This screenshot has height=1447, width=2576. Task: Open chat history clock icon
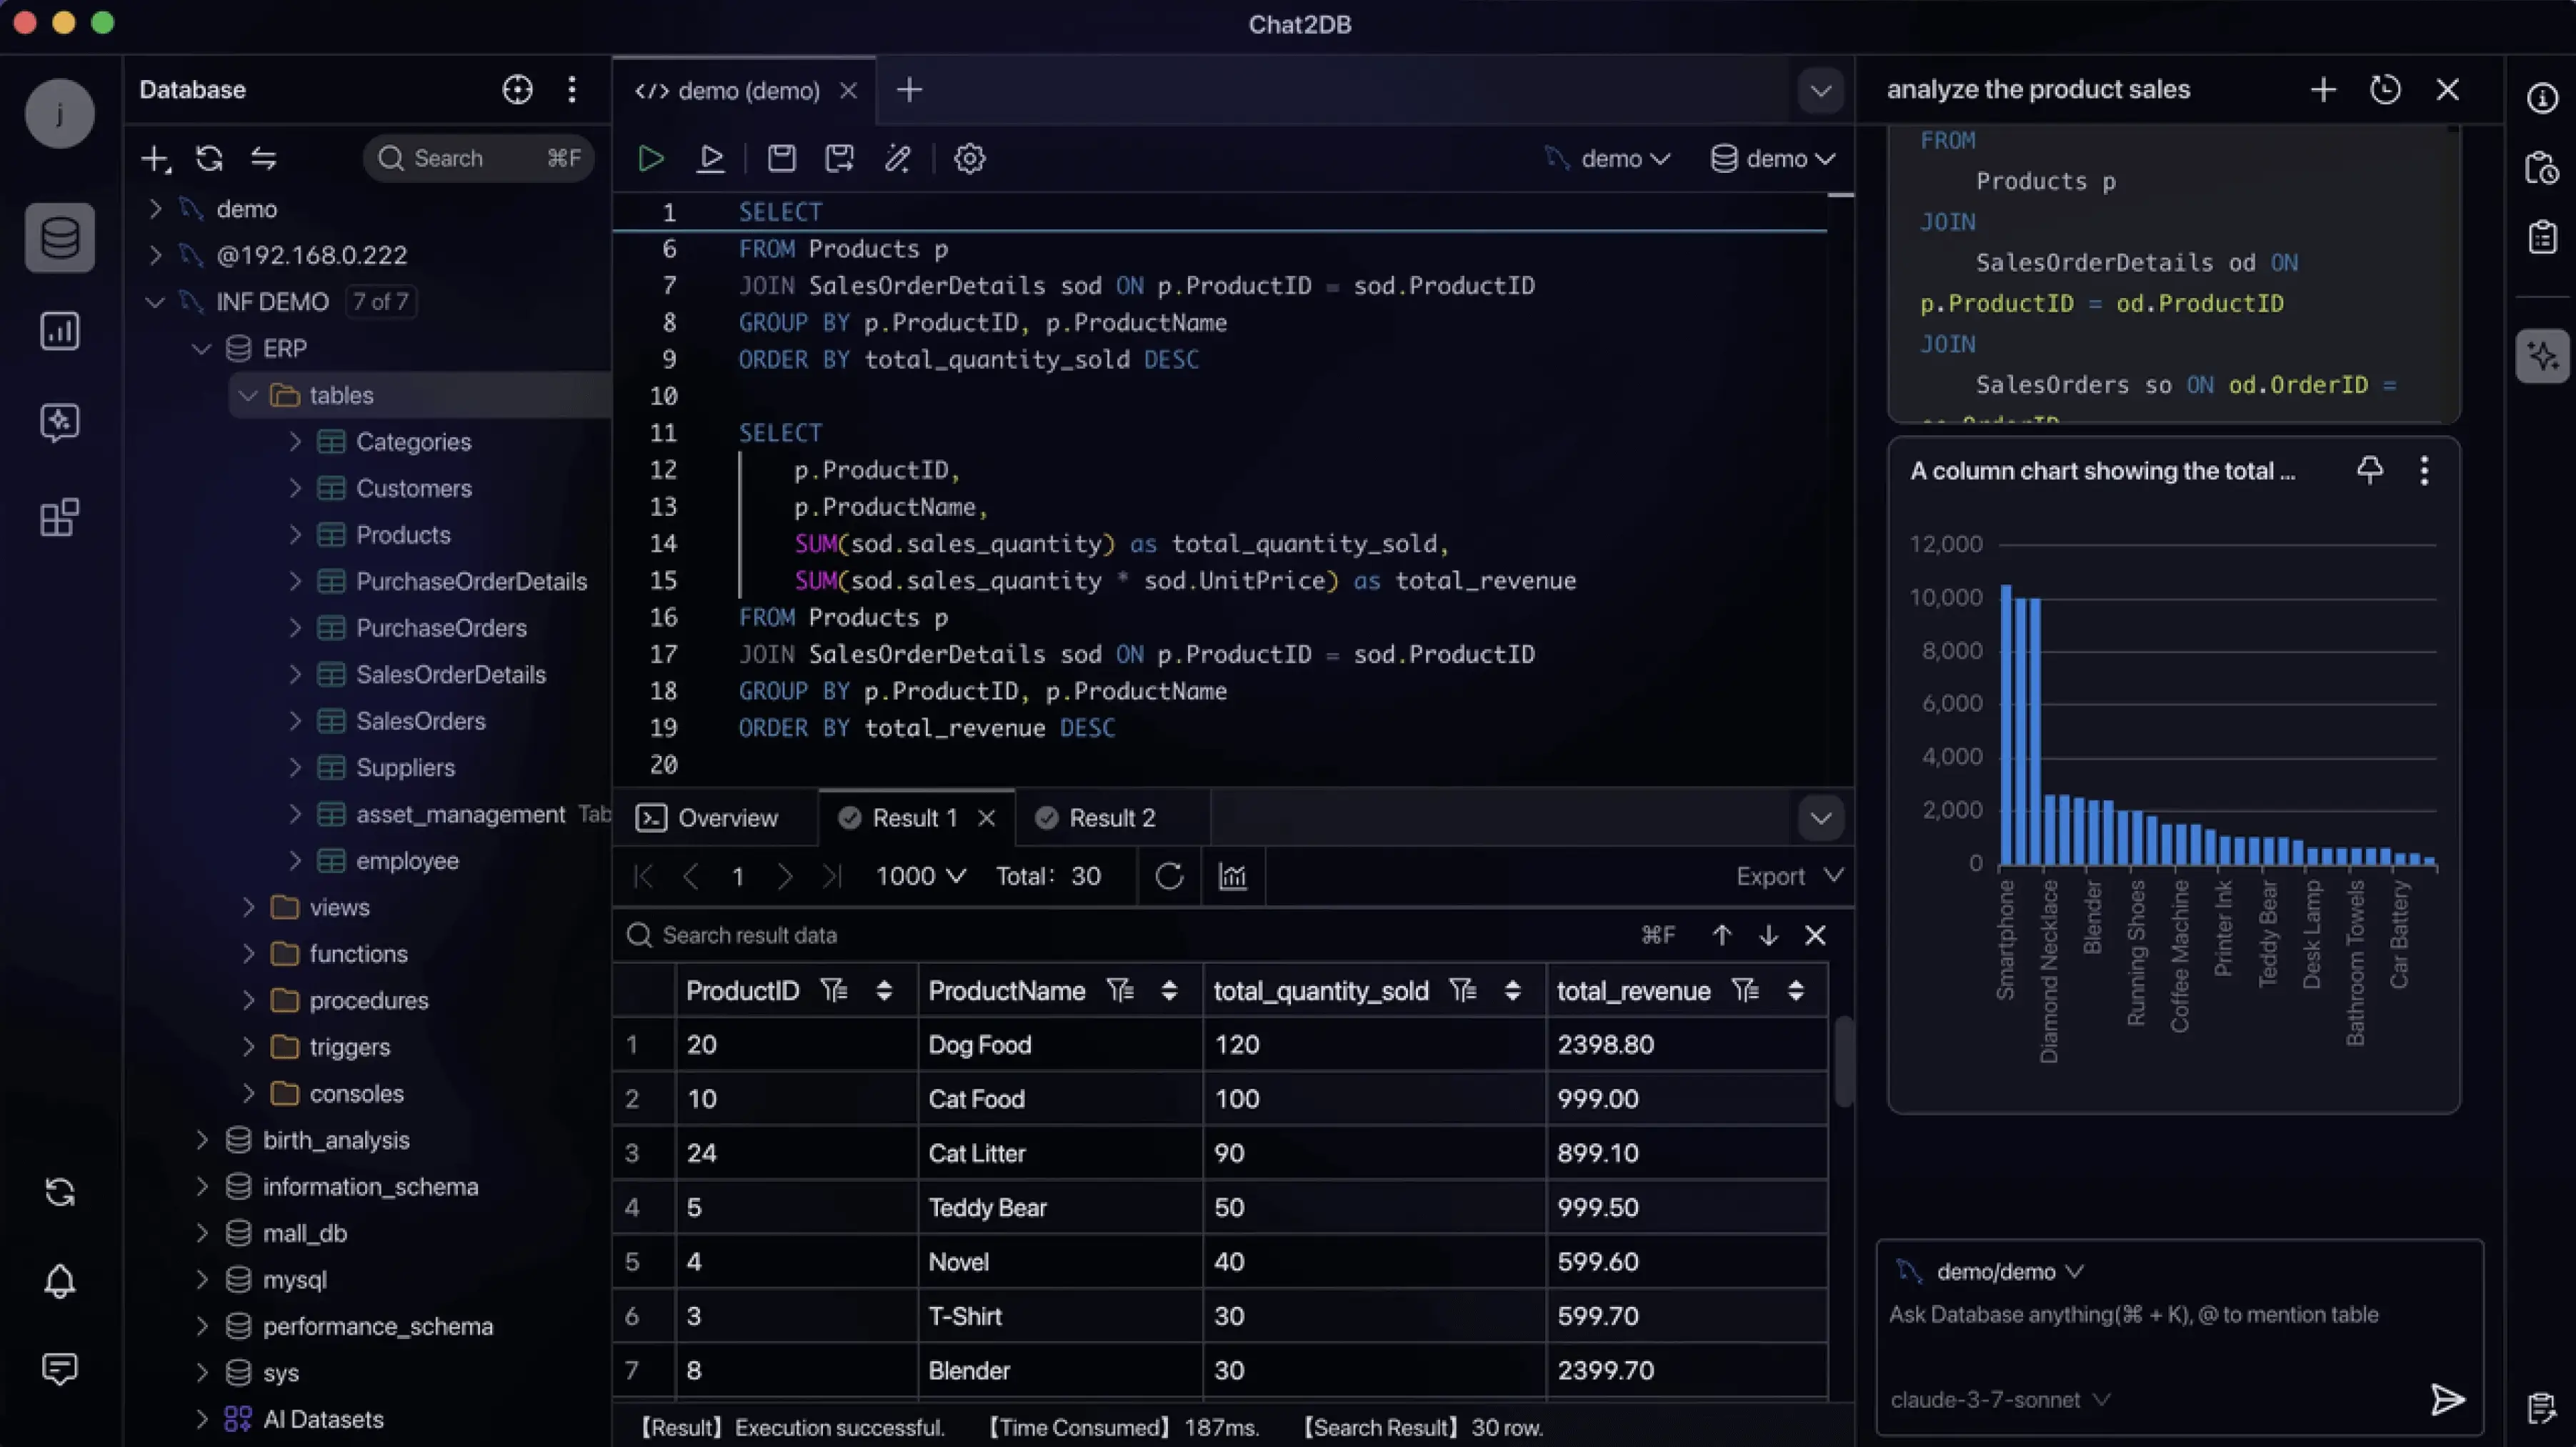(2385, 90)
